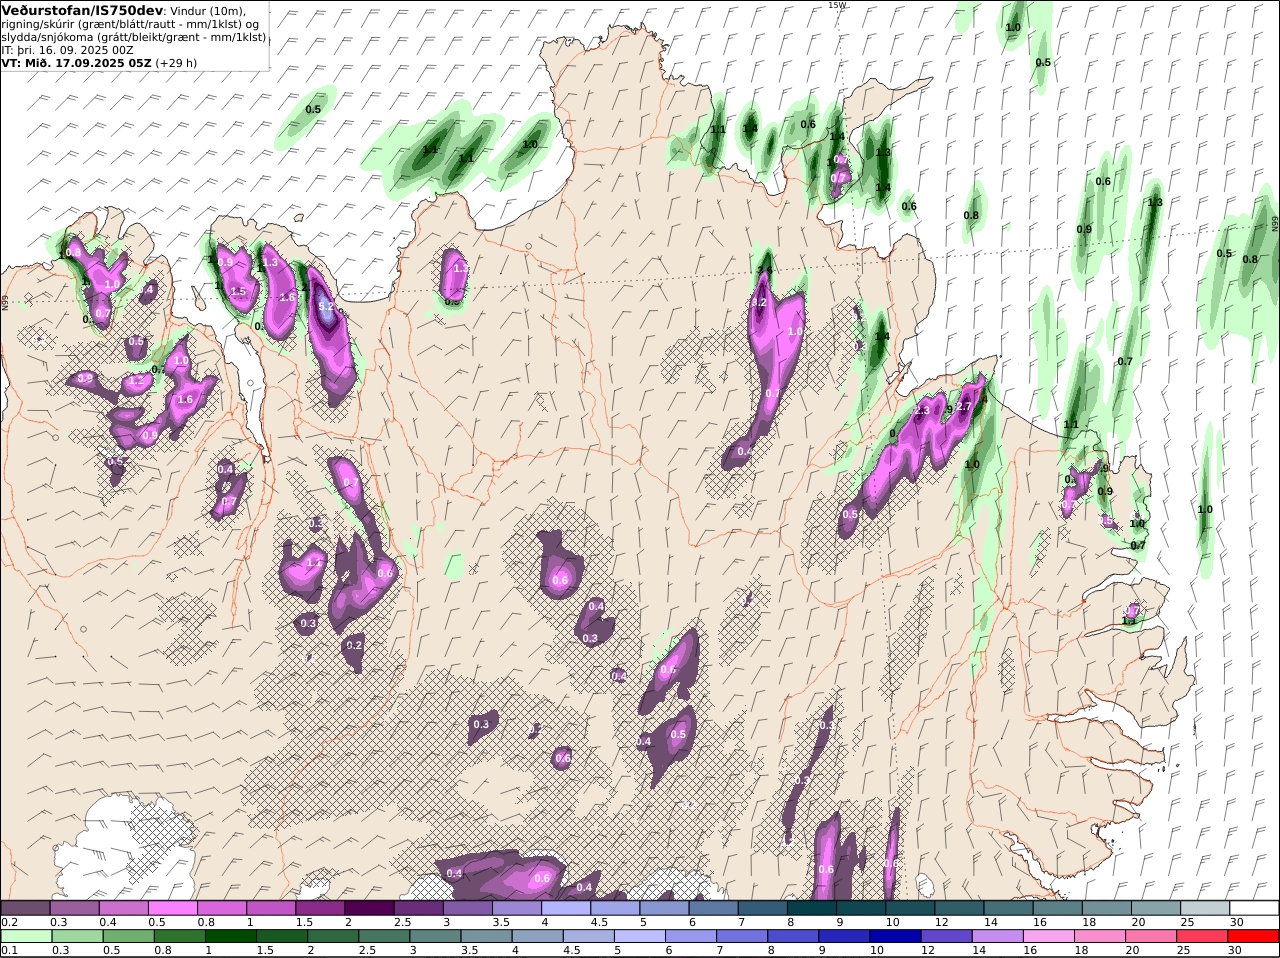Click the 15W longitude label at map top

(837, 5)
